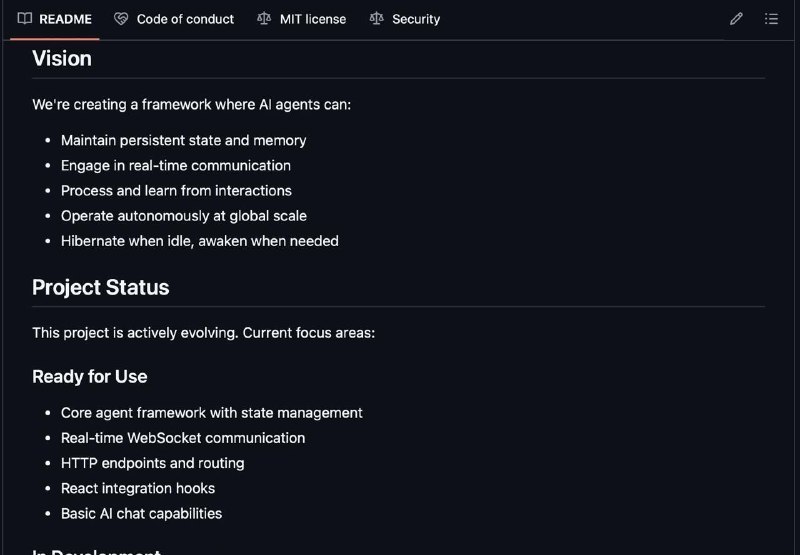Click the Vision heading

pyautogui.click(x=62, y=58)
